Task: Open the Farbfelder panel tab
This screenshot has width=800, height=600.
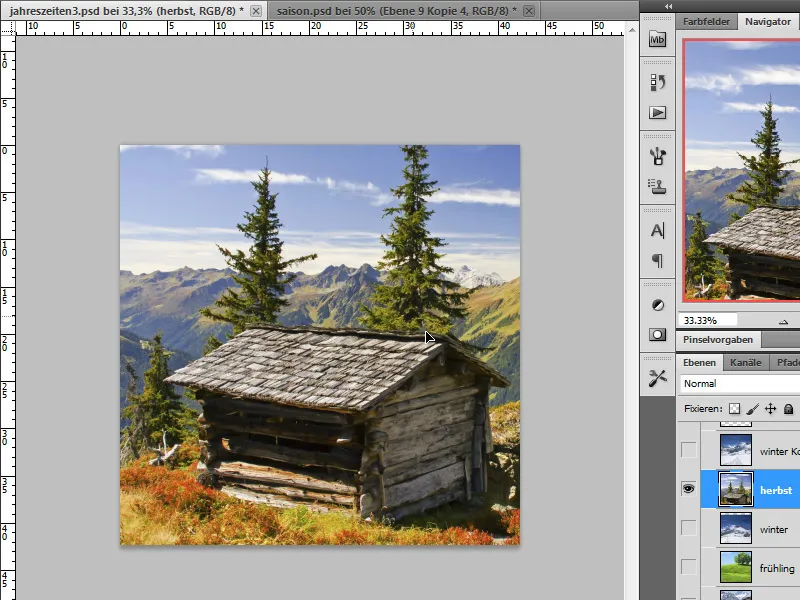Action: [707, 21]
